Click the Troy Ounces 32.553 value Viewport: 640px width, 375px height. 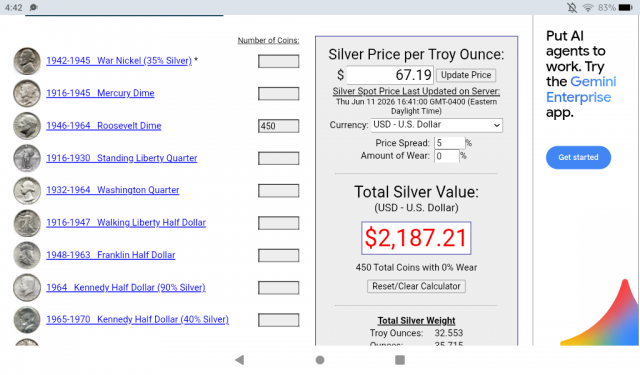pyautogui.click(x=449, y=333)
